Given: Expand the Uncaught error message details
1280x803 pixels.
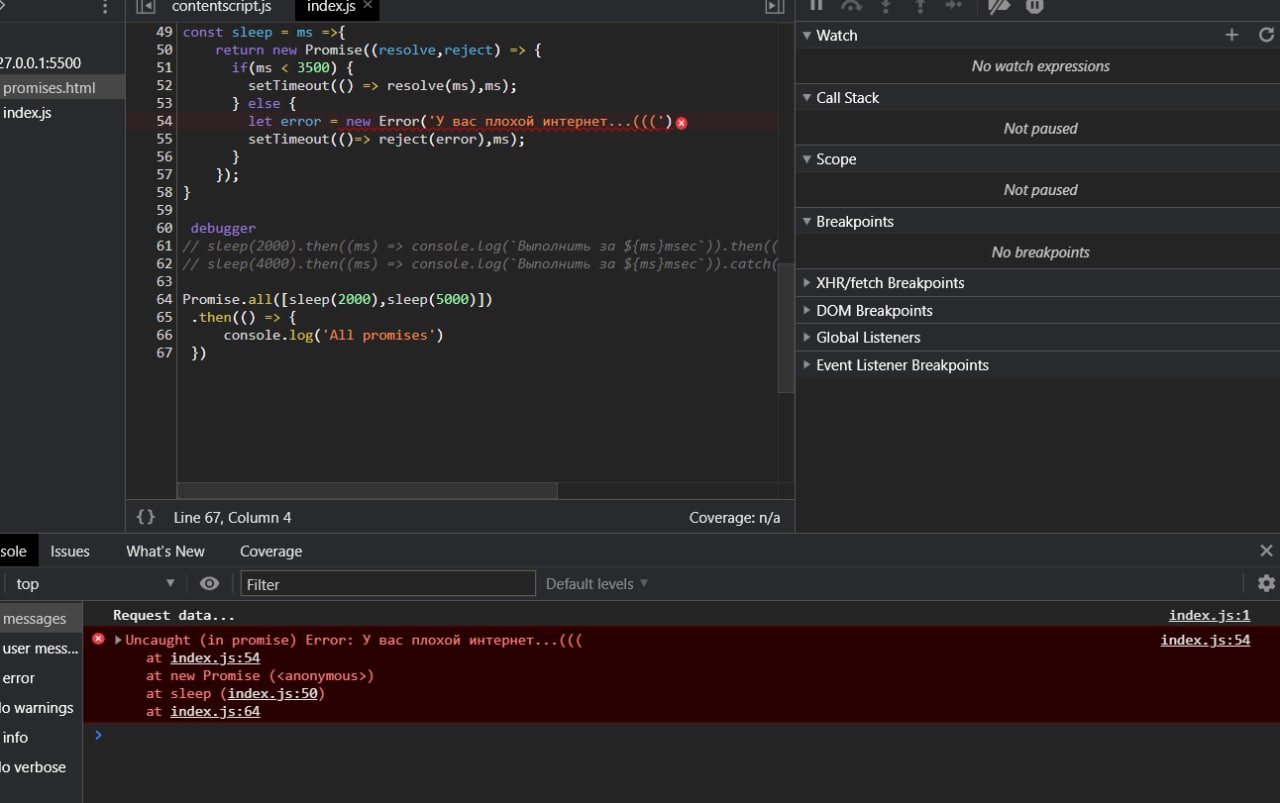Looking at the screenshot, I should tap(119, 640).
